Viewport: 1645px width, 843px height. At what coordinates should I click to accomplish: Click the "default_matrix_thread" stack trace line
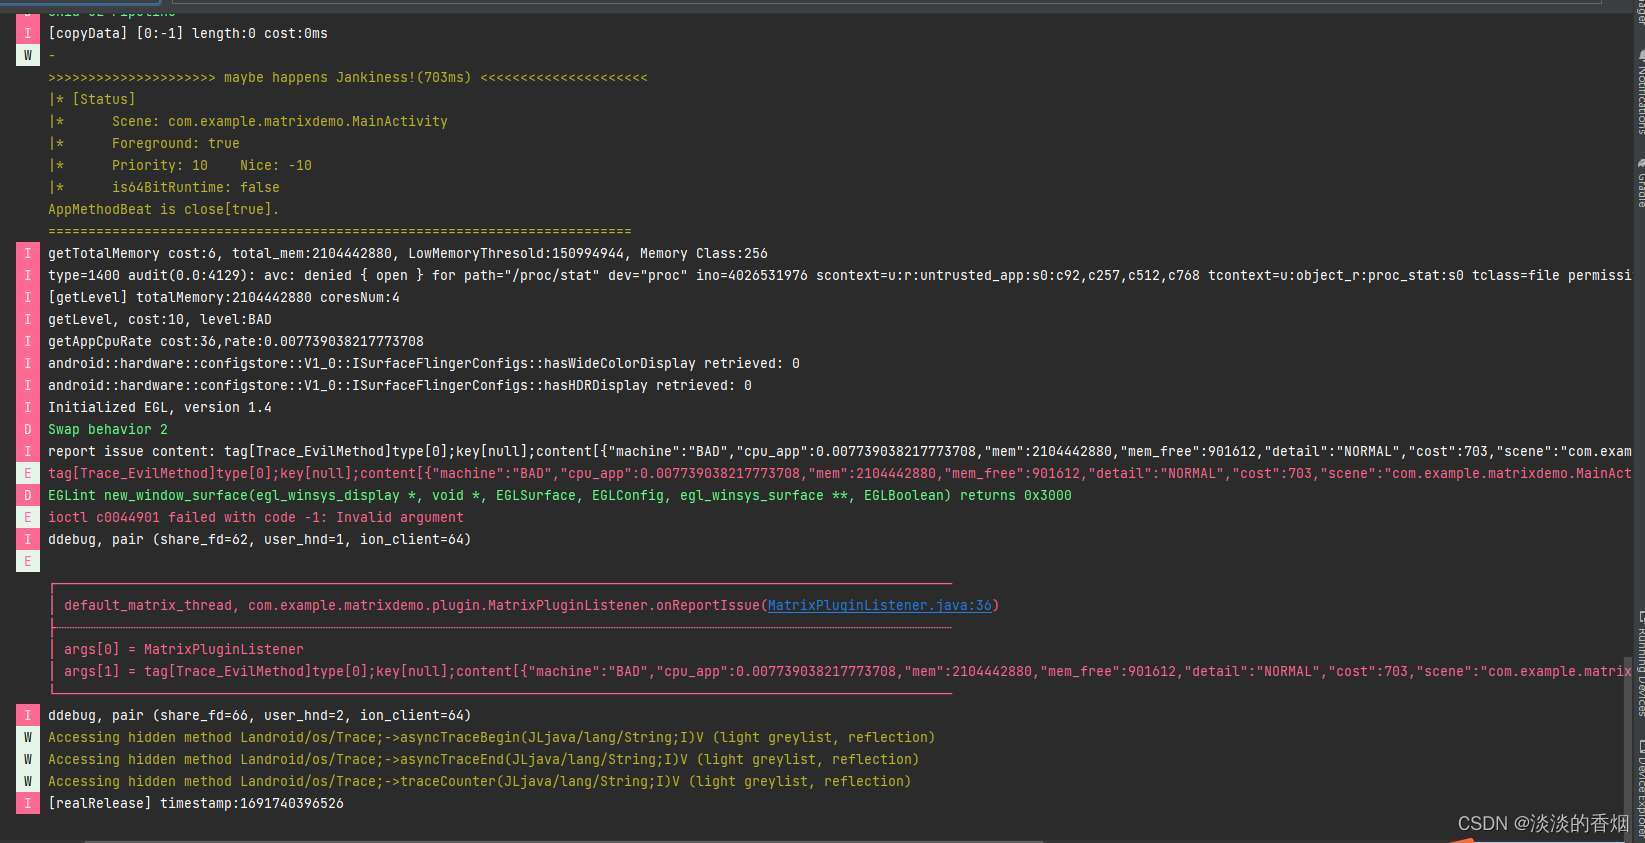(532, 605)
